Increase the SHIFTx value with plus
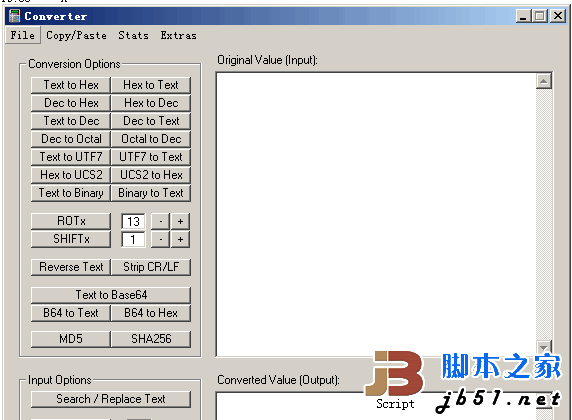The height and width of the screenshot is (420, 572). [180, 240]
